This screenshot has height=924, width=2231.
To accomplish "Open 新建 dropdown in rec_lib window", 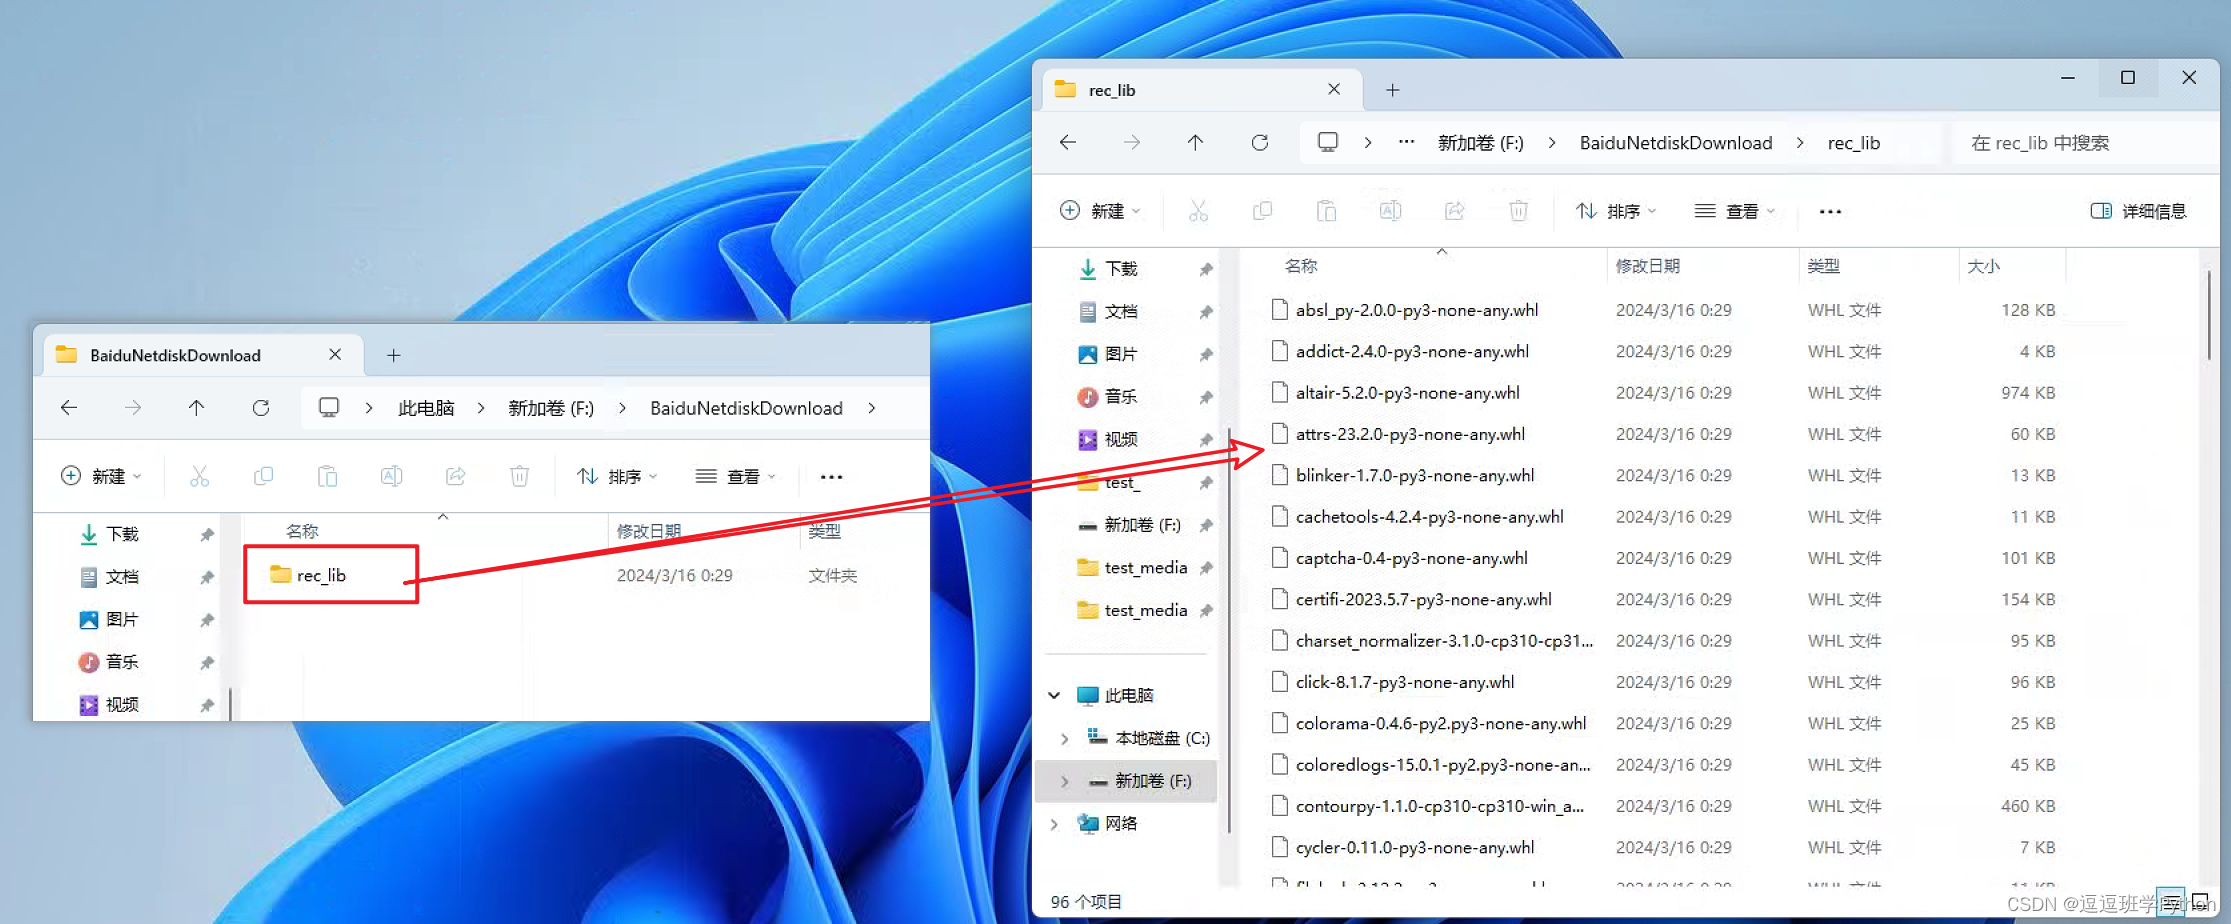I will tap(1100, 211).
